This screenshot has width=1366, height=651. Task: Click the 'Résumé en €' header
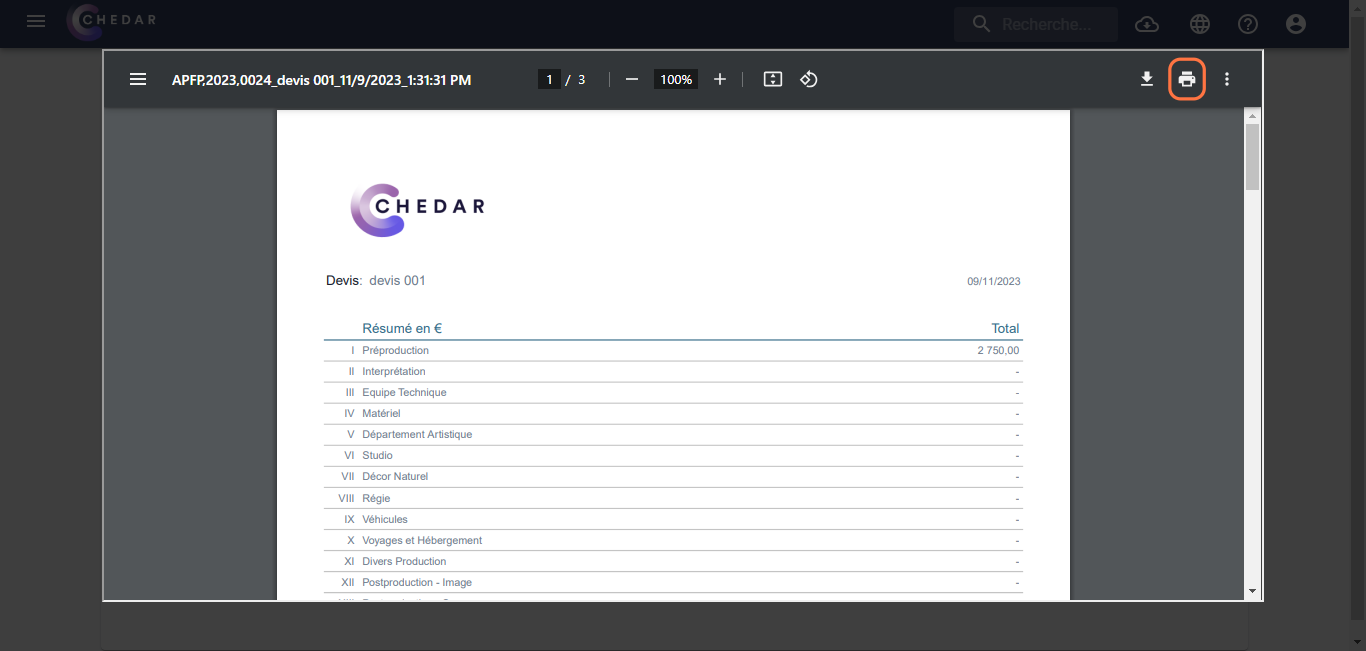402,328
